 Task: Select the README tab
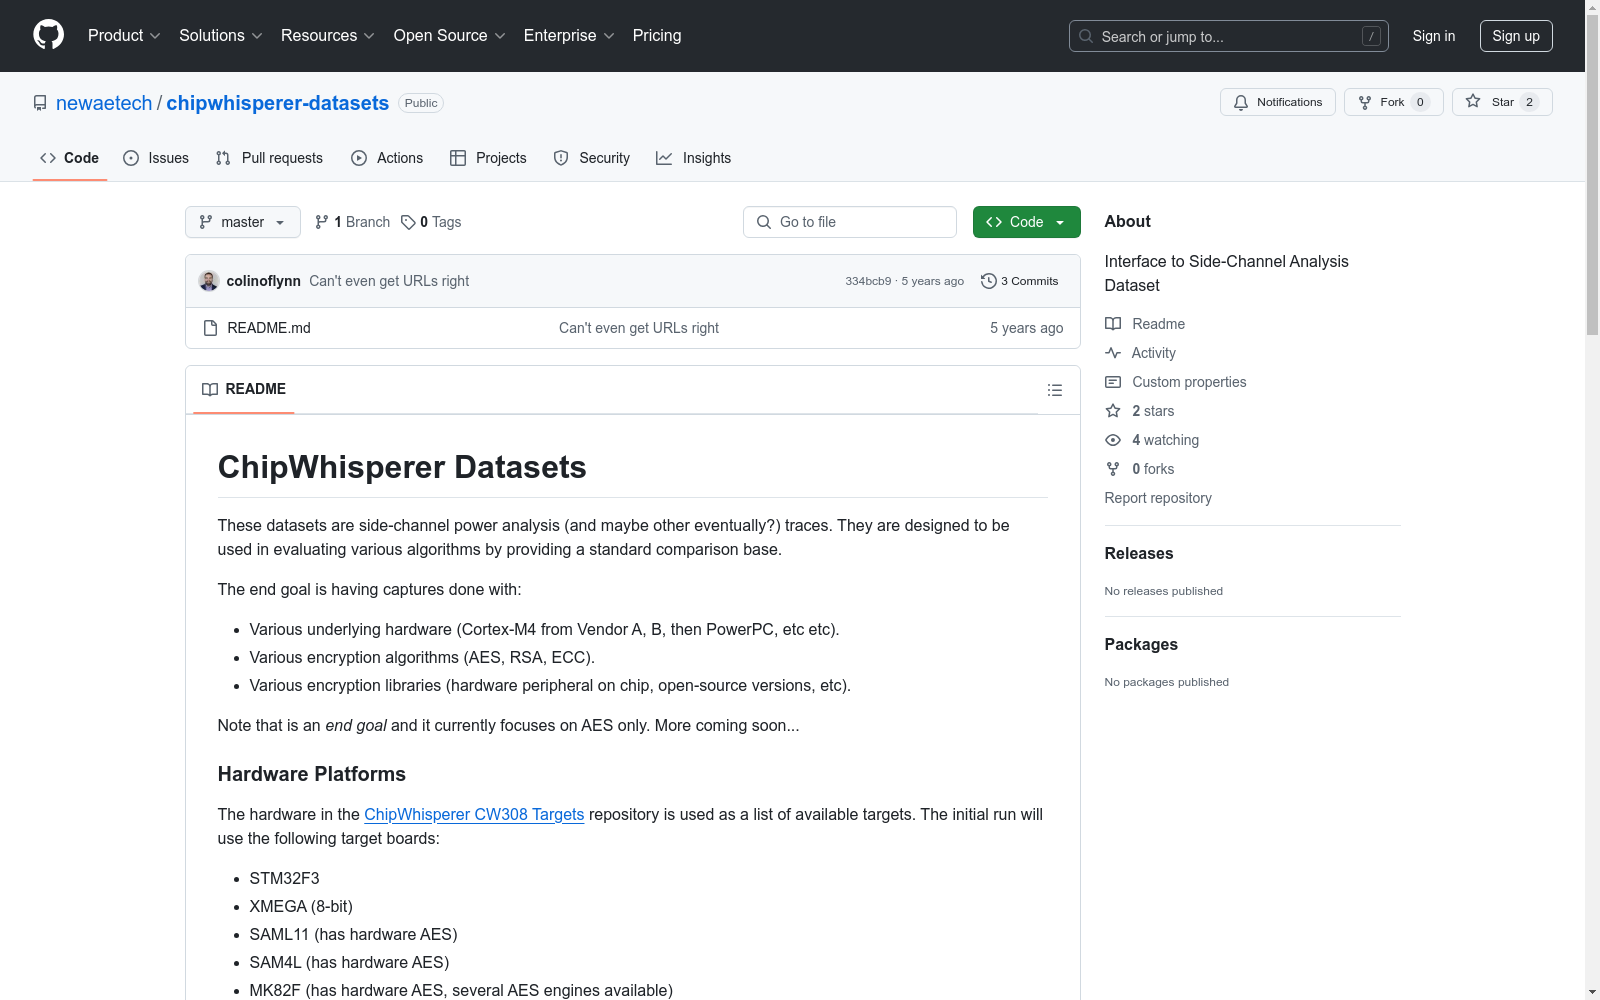coord(244,389)
